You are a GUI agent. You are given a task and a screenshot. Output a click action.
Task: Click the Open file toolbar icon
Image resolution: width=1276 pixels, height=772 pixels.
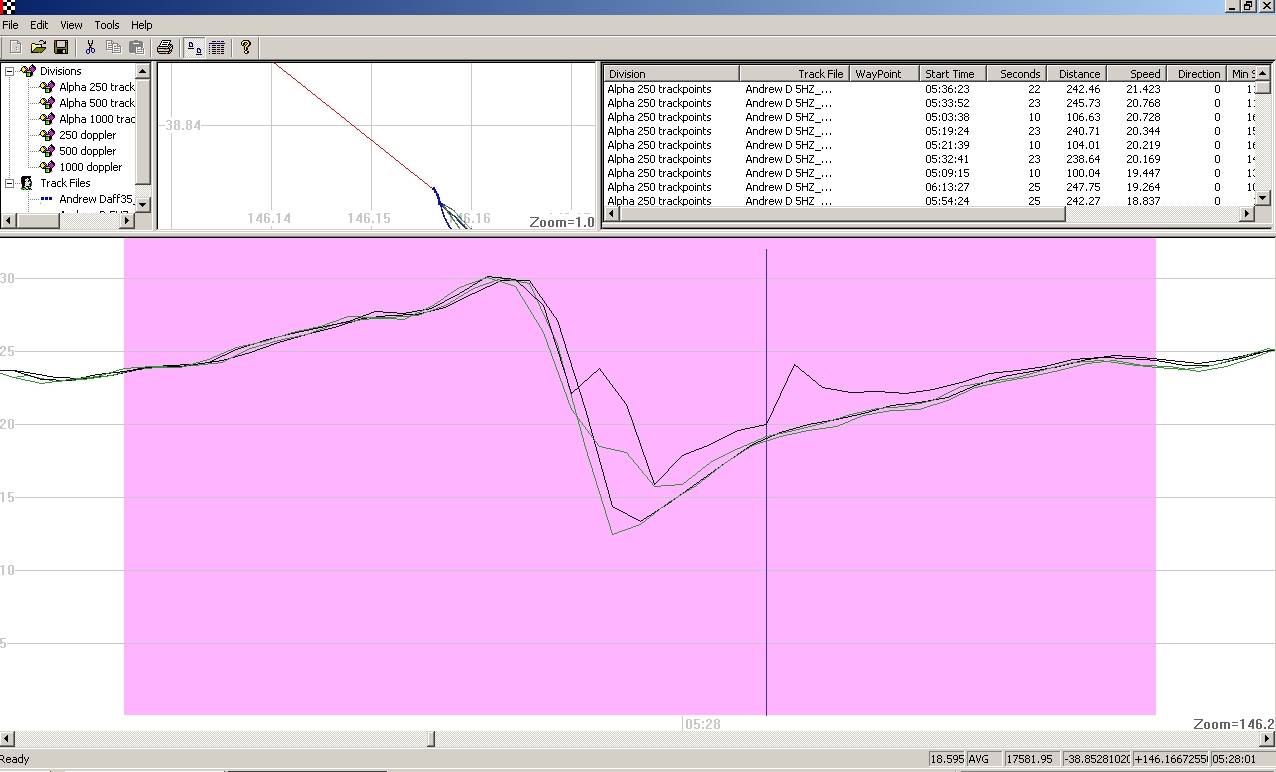38,47
